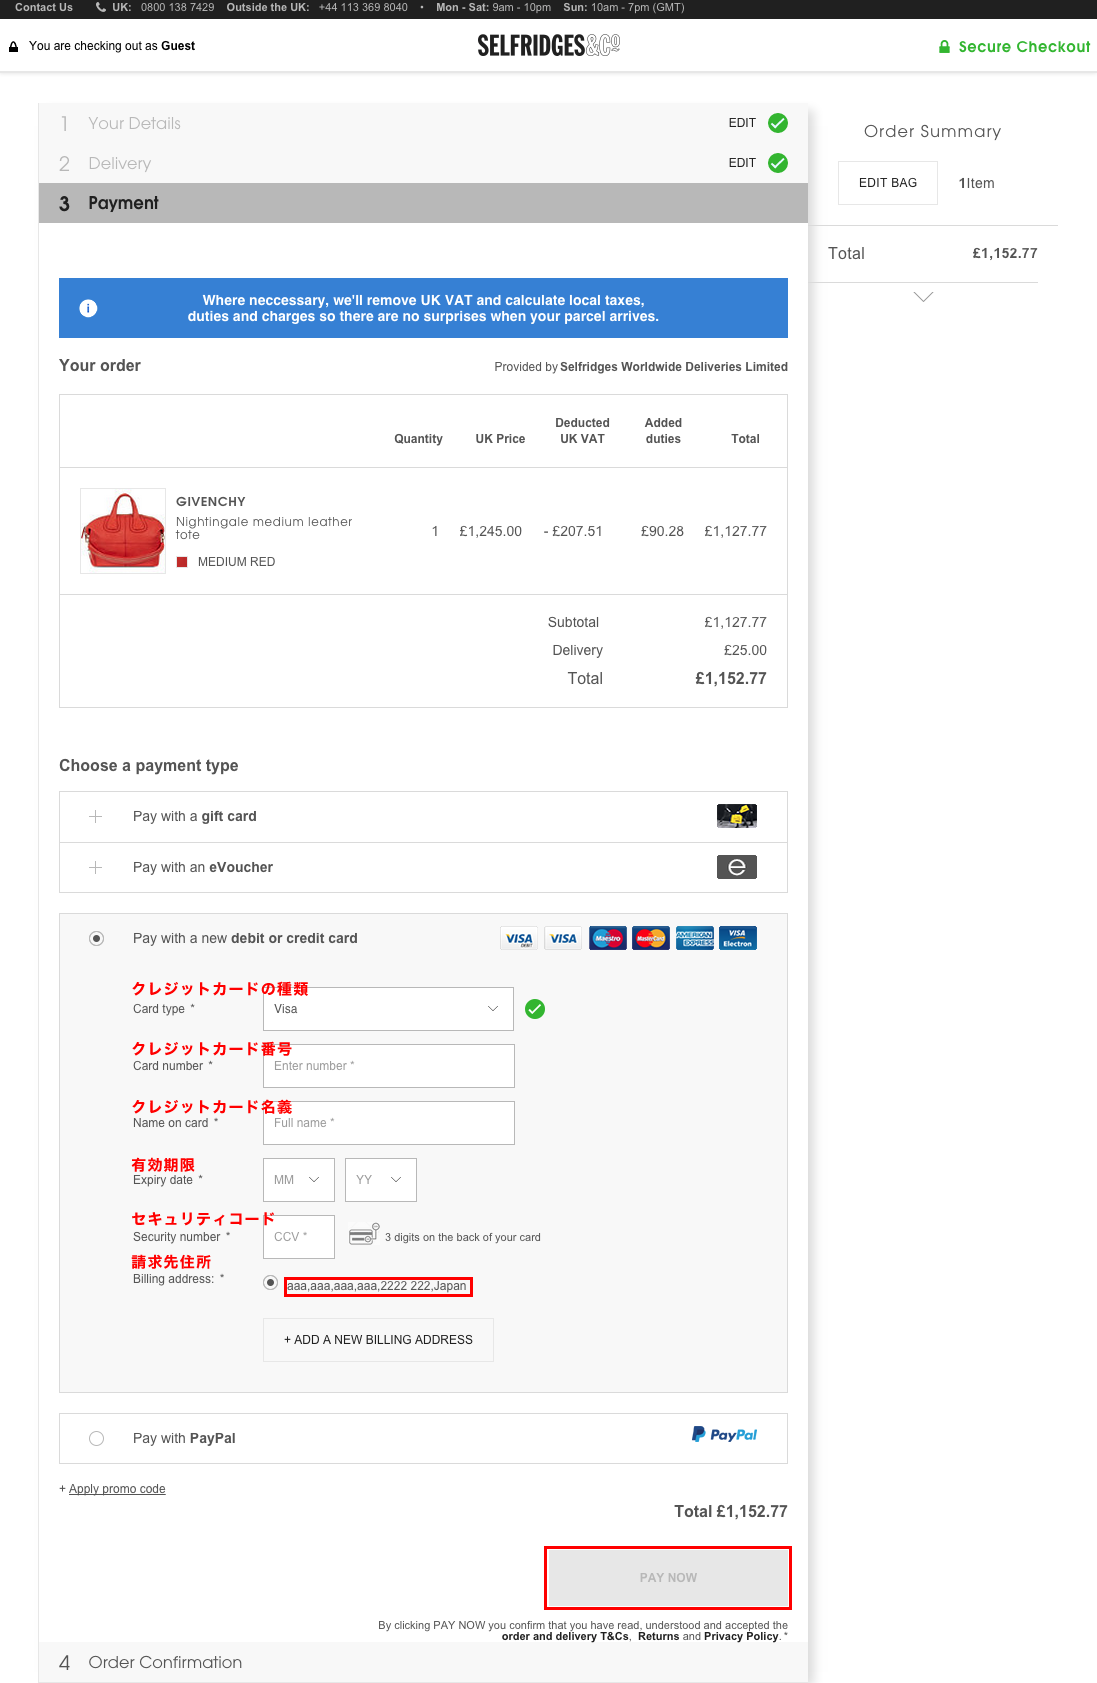Click the green checkmark for Your Details
1097x1683 pixels.
pos(778,123)
